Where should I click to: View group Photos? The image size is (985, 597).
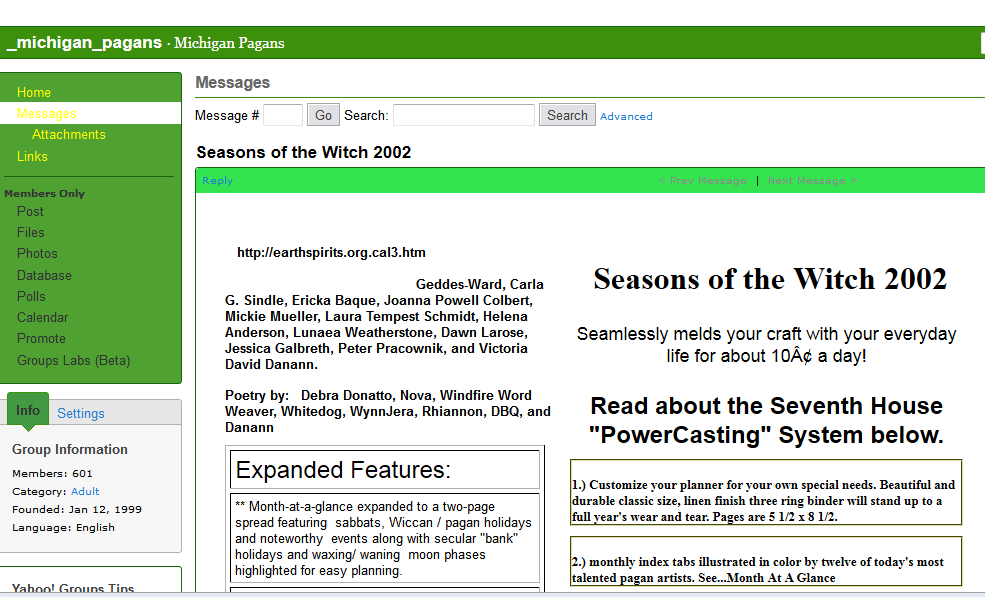tap(37, 254)
